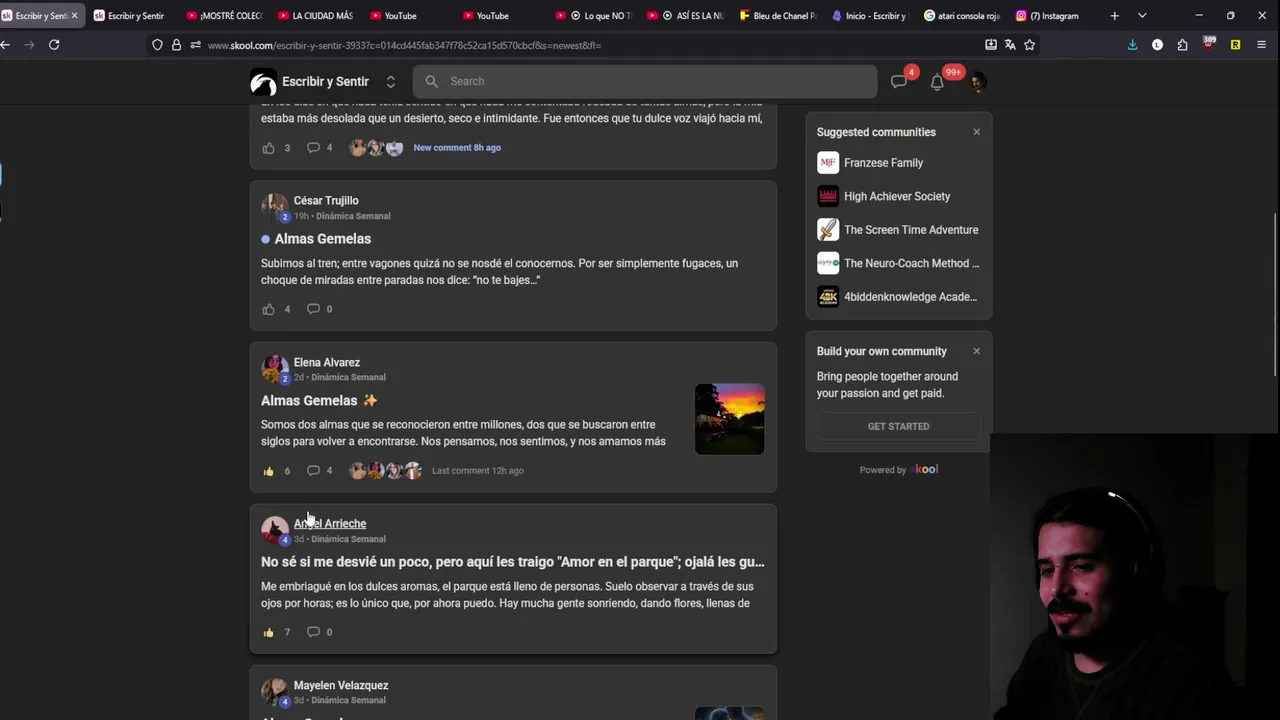
Task: Open Elena Alvarez's profile
Action: point(327,363)
